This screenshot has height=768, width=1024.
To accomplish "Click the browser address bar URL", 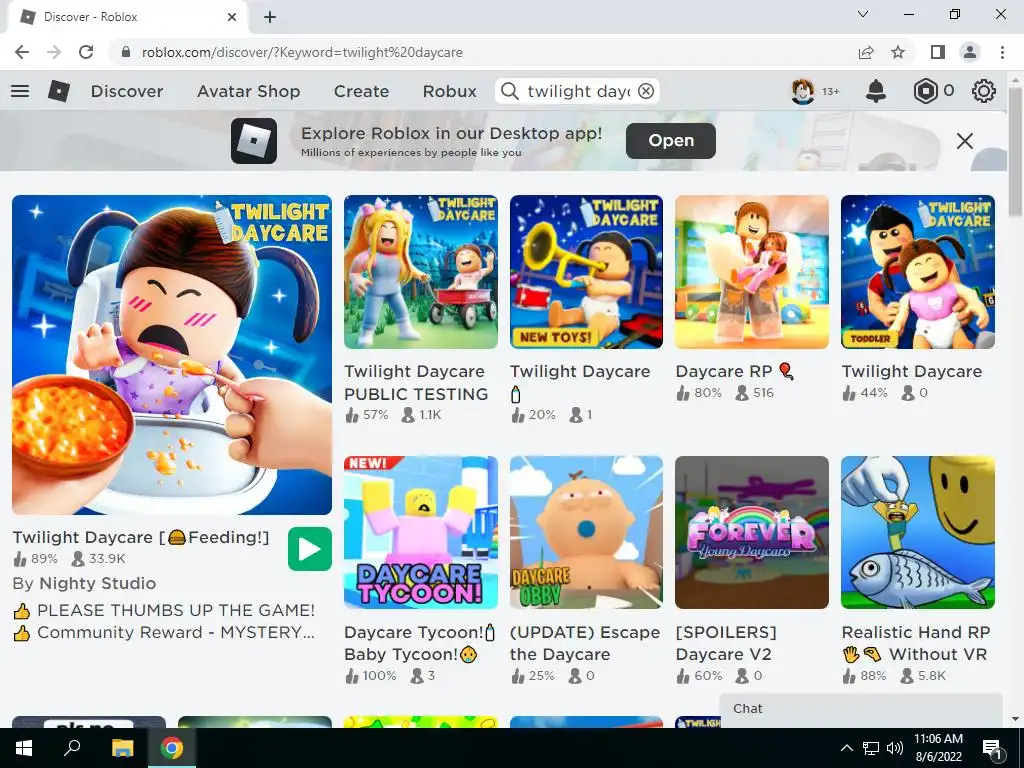I will [302, 52].
